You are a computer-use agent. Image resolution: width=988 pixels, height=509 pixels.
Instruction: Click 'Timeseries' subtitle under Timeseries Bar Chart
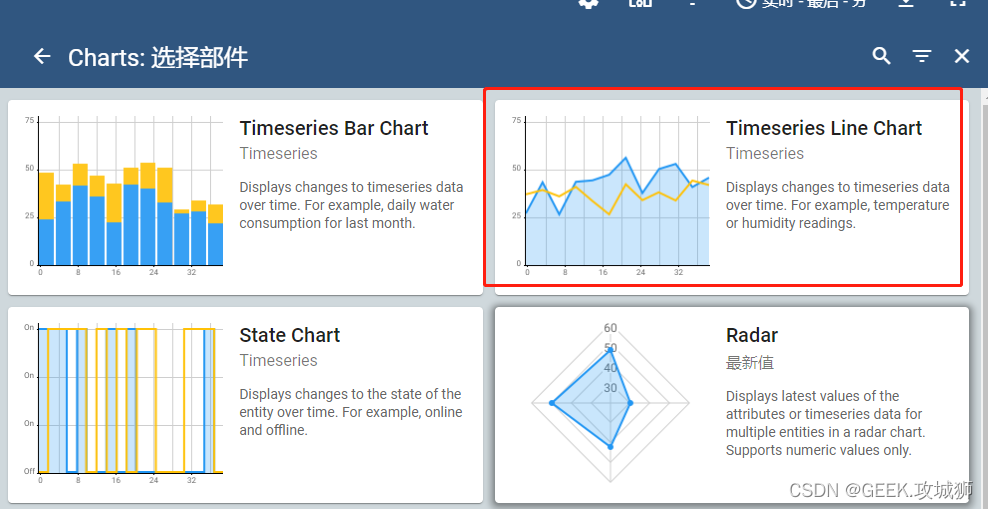[x=278, y=154]
